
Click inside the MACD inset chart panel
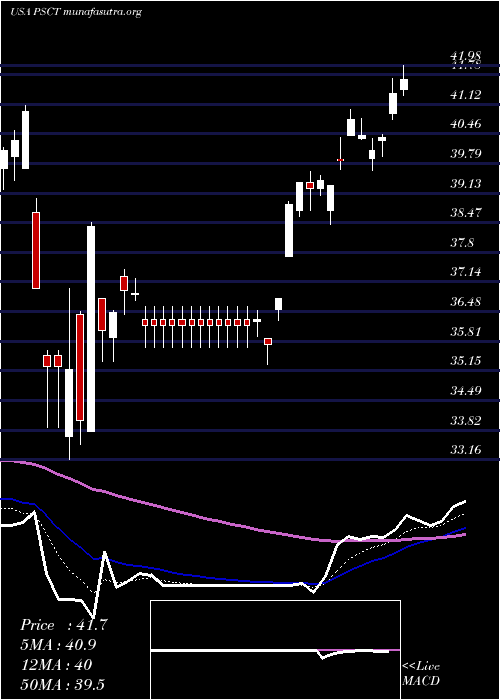[x=275, y=650]
